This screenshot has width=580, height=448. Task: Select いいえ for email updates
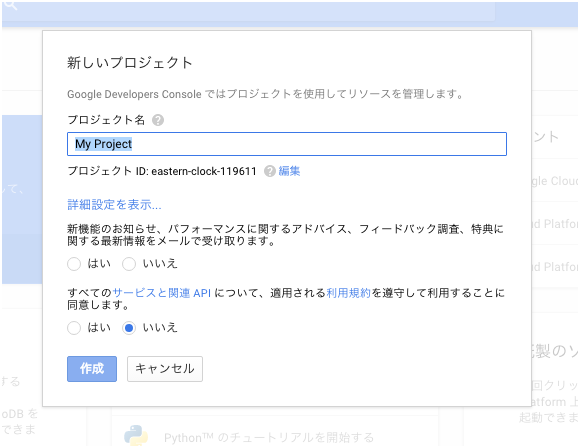129,264
